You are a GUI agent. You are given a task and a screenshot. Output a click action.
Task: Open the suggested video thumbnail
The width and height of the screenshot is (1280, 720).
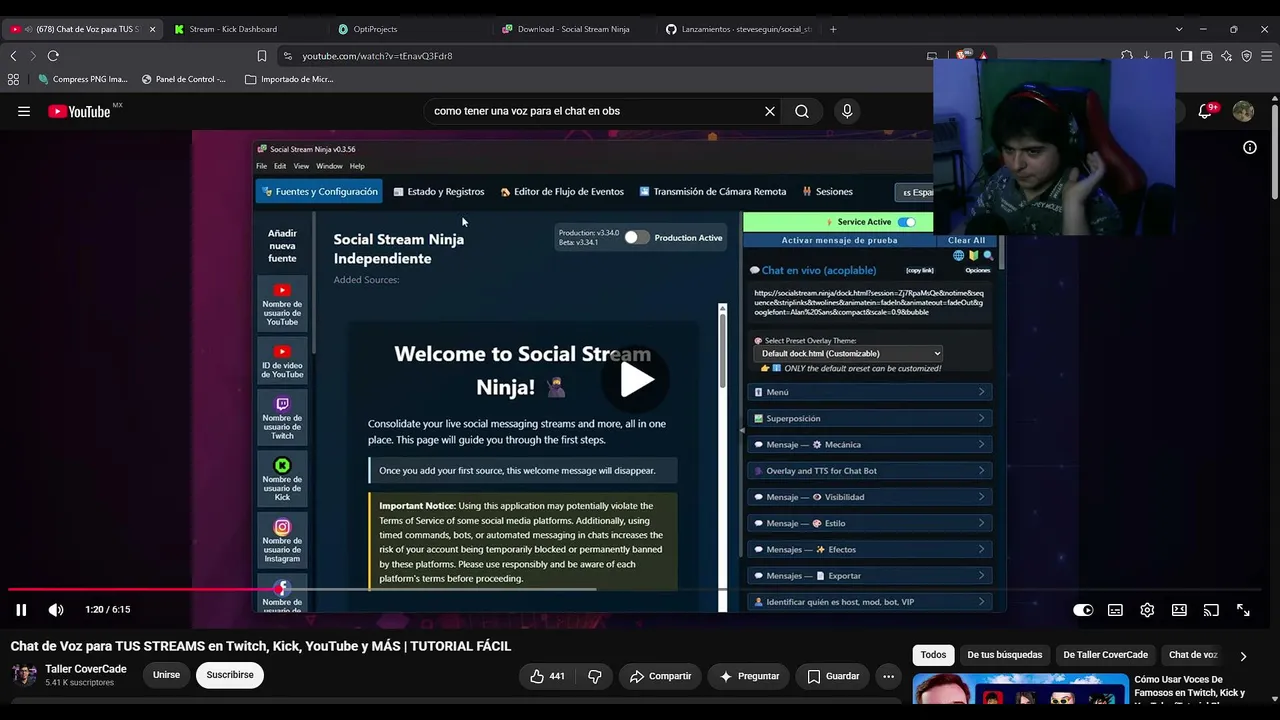pos(1020,689)
